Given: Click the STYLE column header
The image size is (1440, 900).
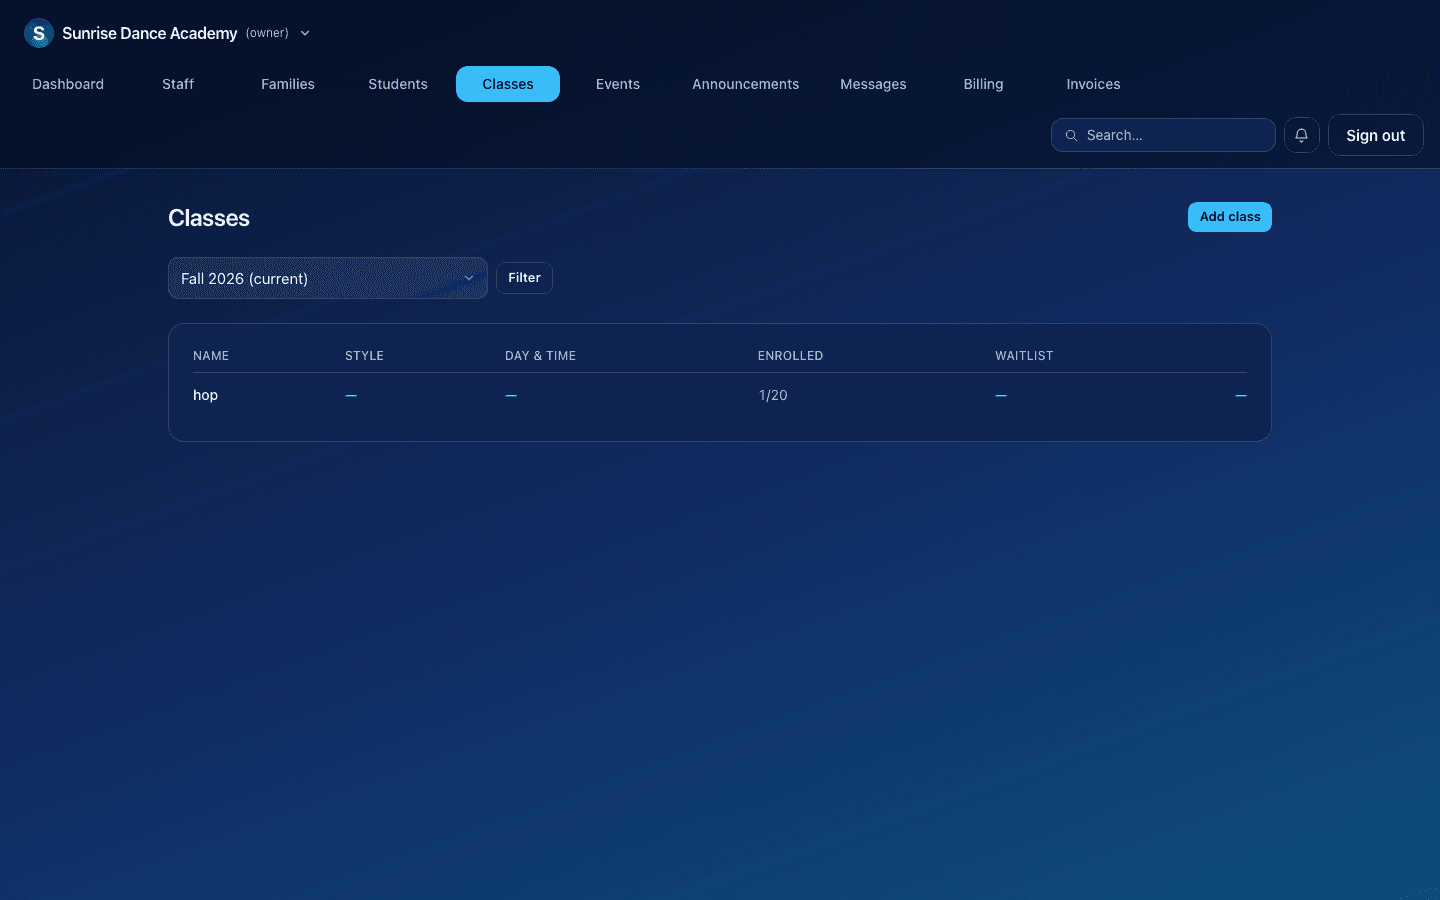Looking at the screenshot, I should click(x=364, y=356).
